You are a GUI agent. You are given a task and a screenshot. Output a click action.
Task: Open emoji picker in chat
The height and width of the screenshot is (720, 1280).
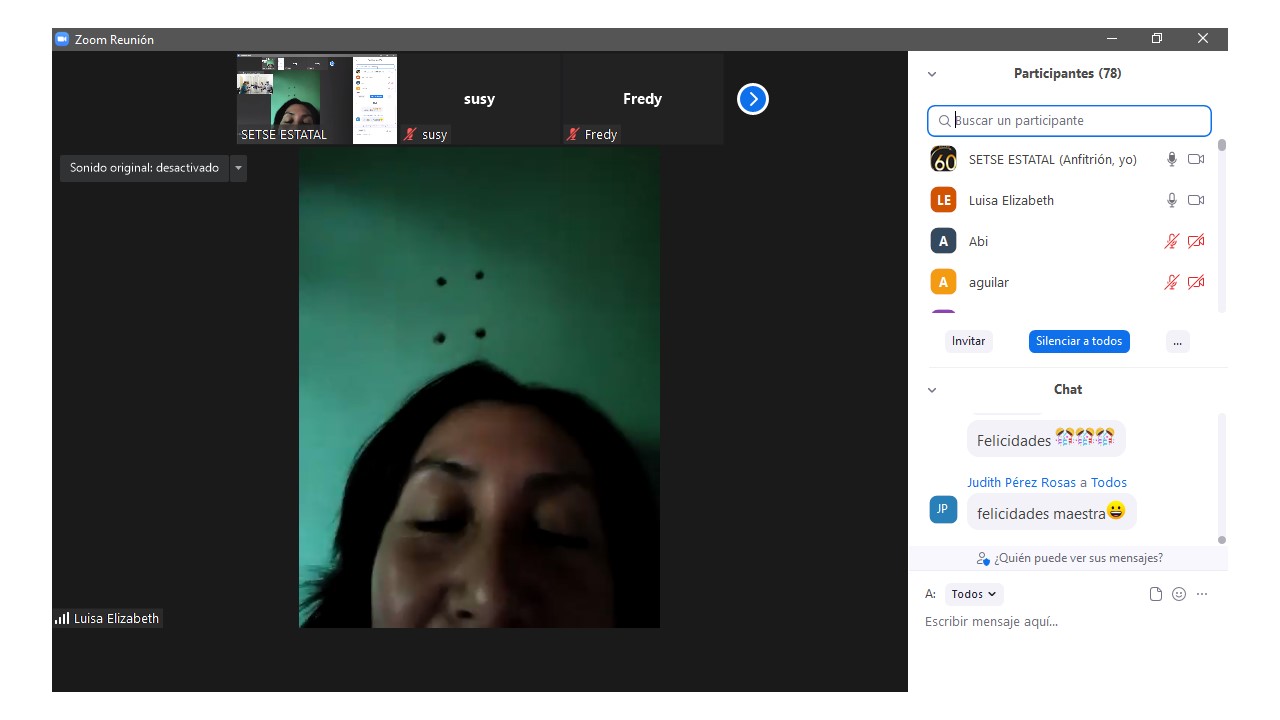pyautogui.click(x=1179, y=594)
